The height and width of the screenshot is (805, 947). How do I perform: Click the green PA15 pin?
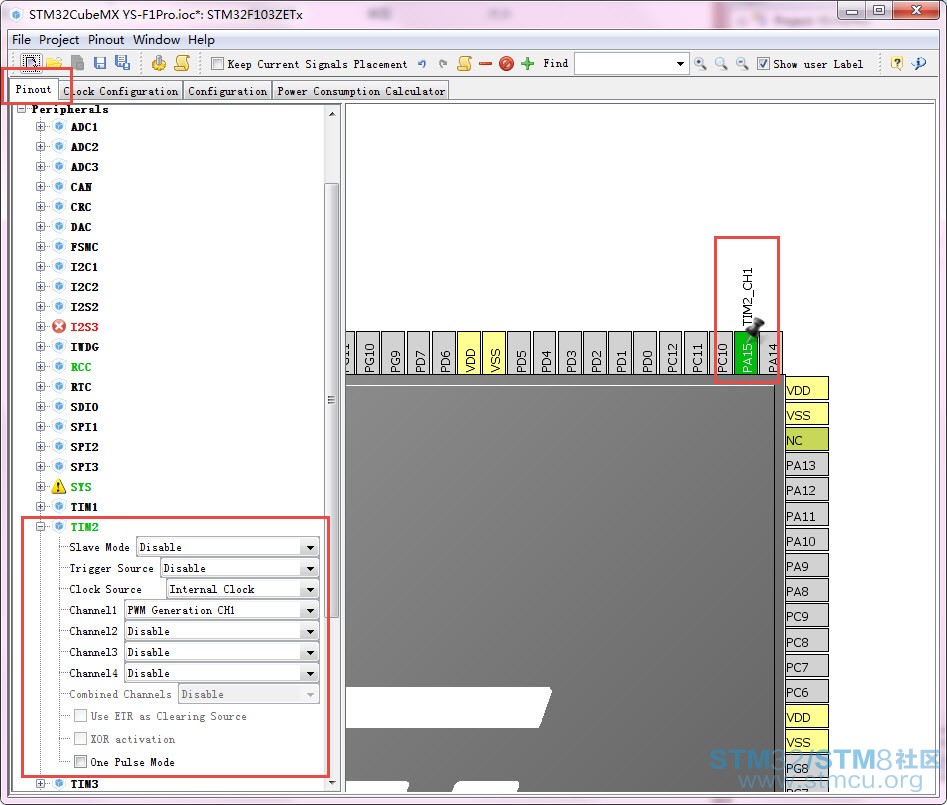pos(747,353)
